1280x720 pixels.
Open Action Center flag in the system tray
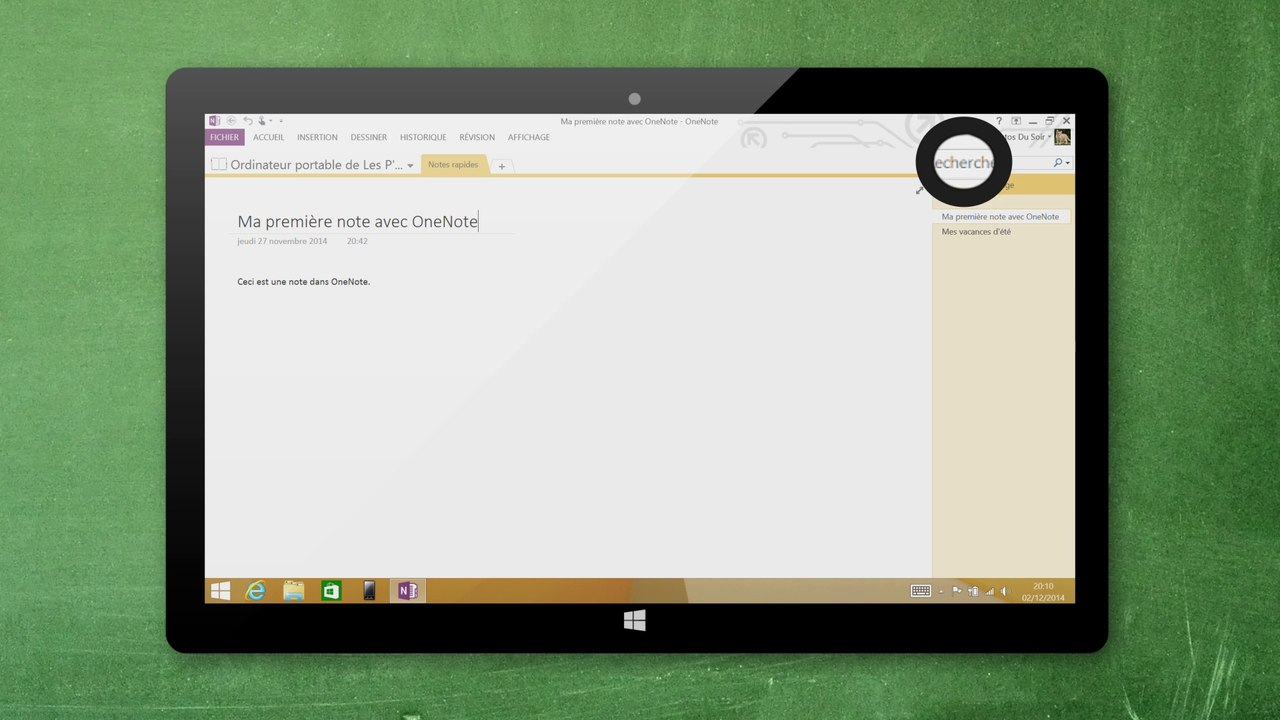957,591
